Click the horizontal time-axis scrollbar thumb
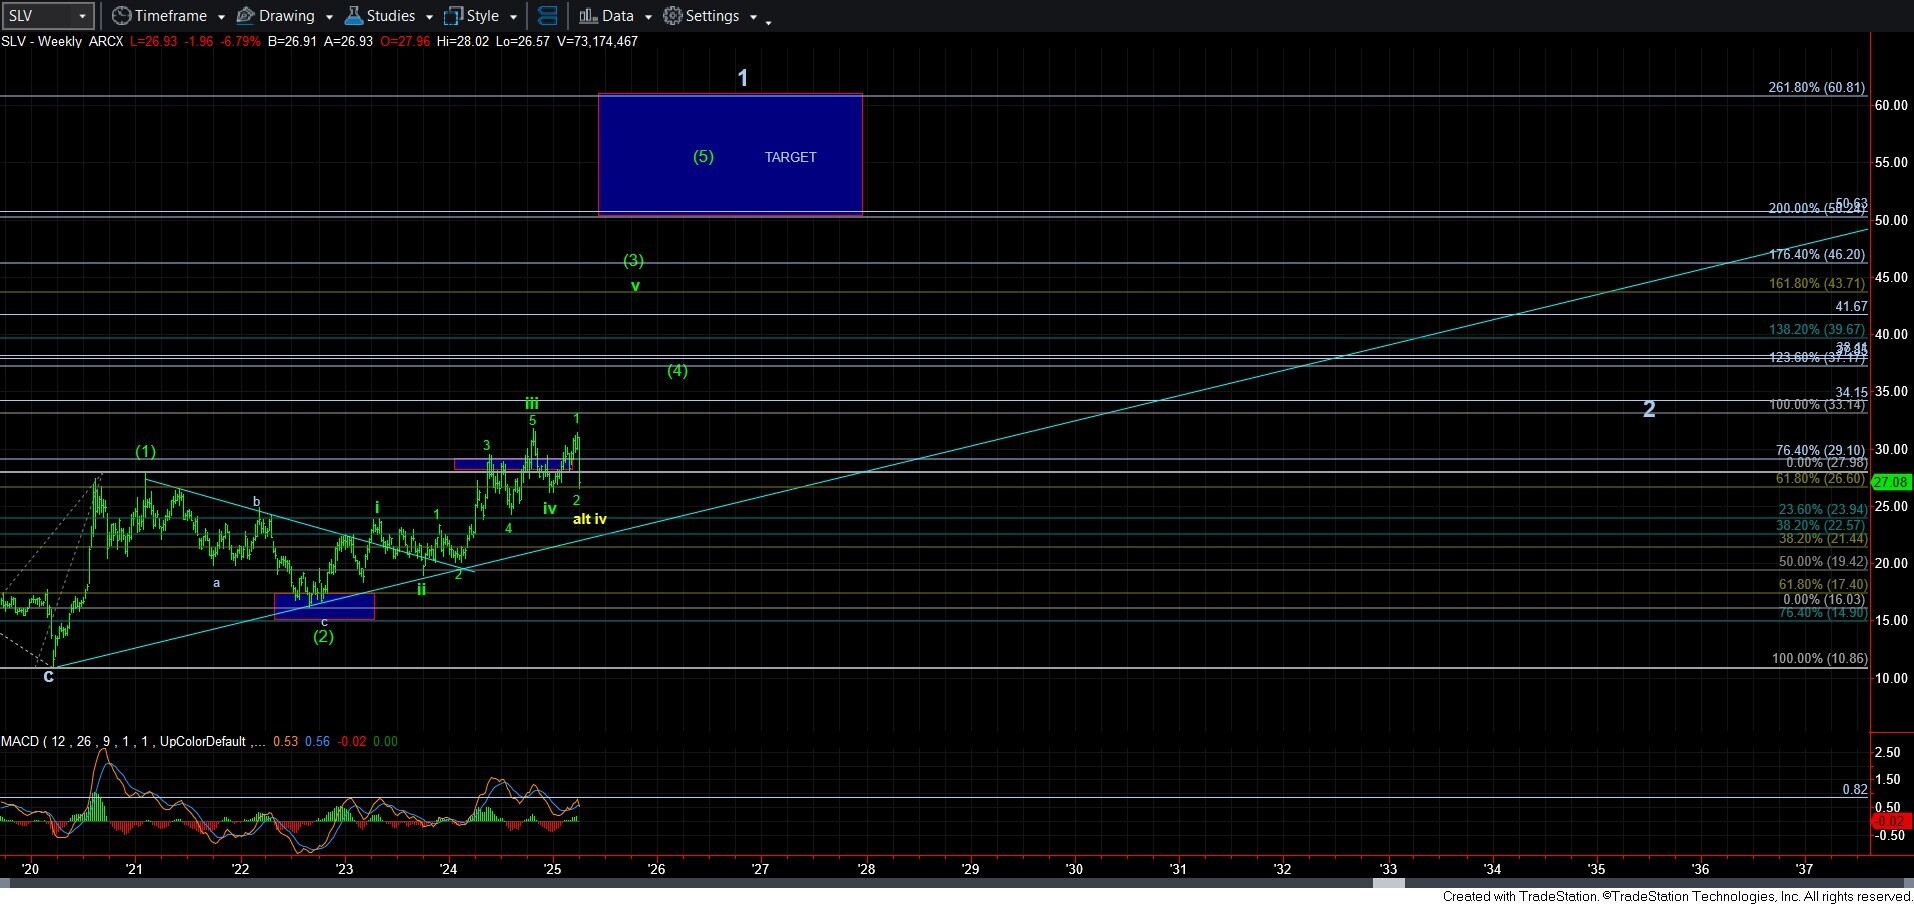 pyautogui.click(x=1388, y=883)
